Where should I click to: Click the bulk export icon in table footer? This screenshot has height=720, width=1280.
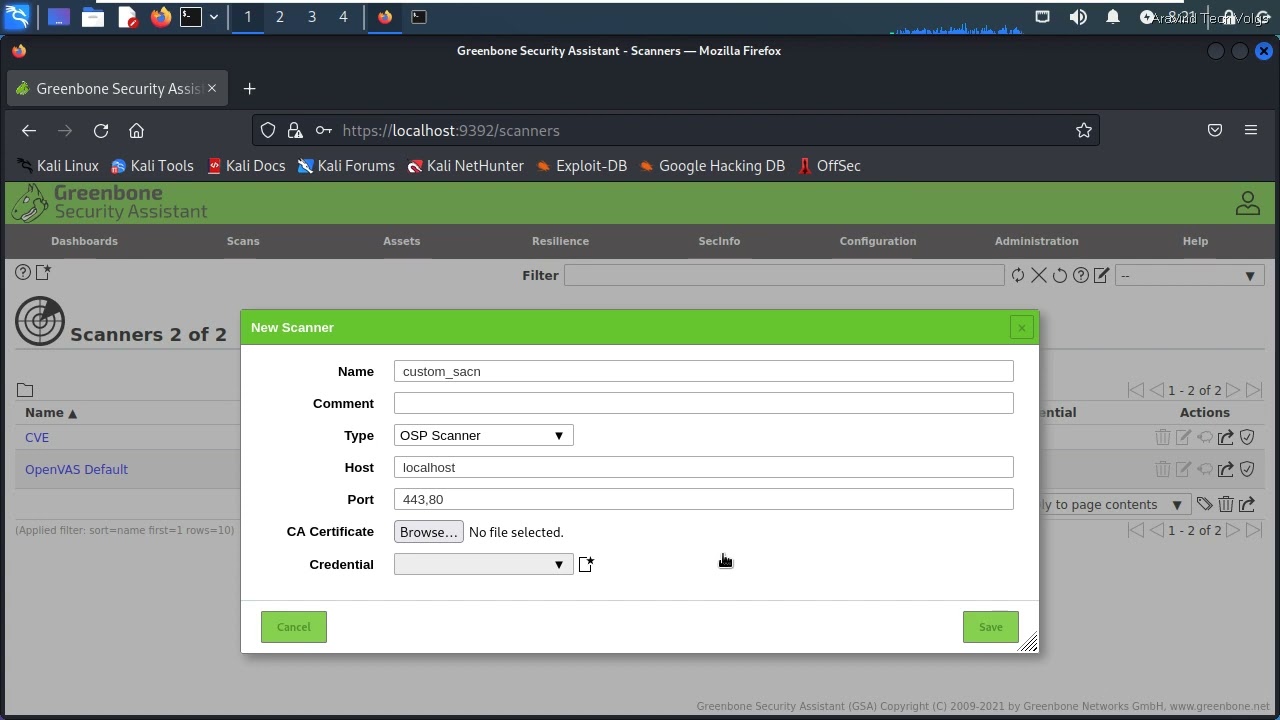[1247, 505]
